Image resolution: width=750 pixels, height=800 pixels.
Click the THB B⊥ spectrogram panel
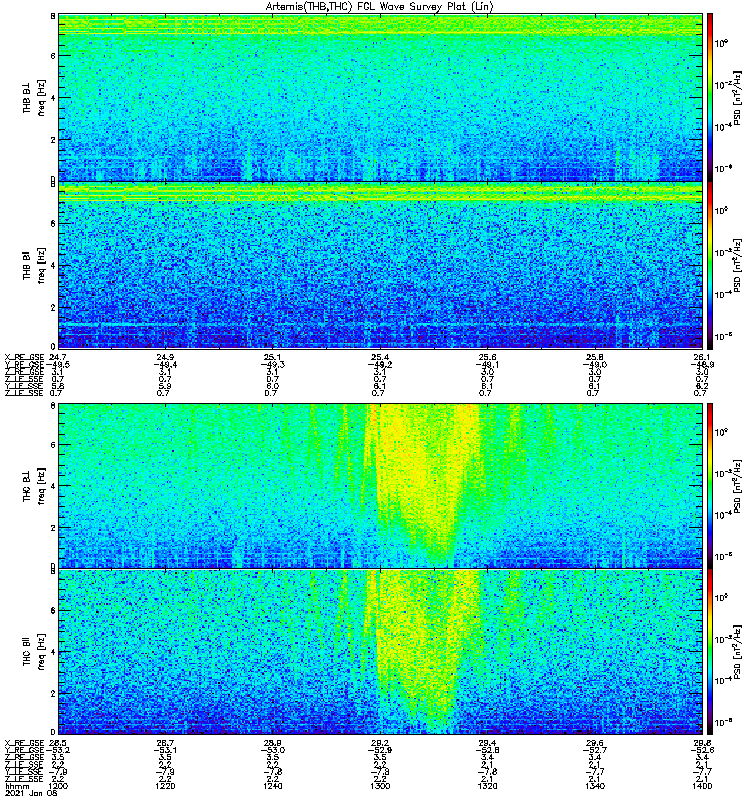[x=381, y=97]
